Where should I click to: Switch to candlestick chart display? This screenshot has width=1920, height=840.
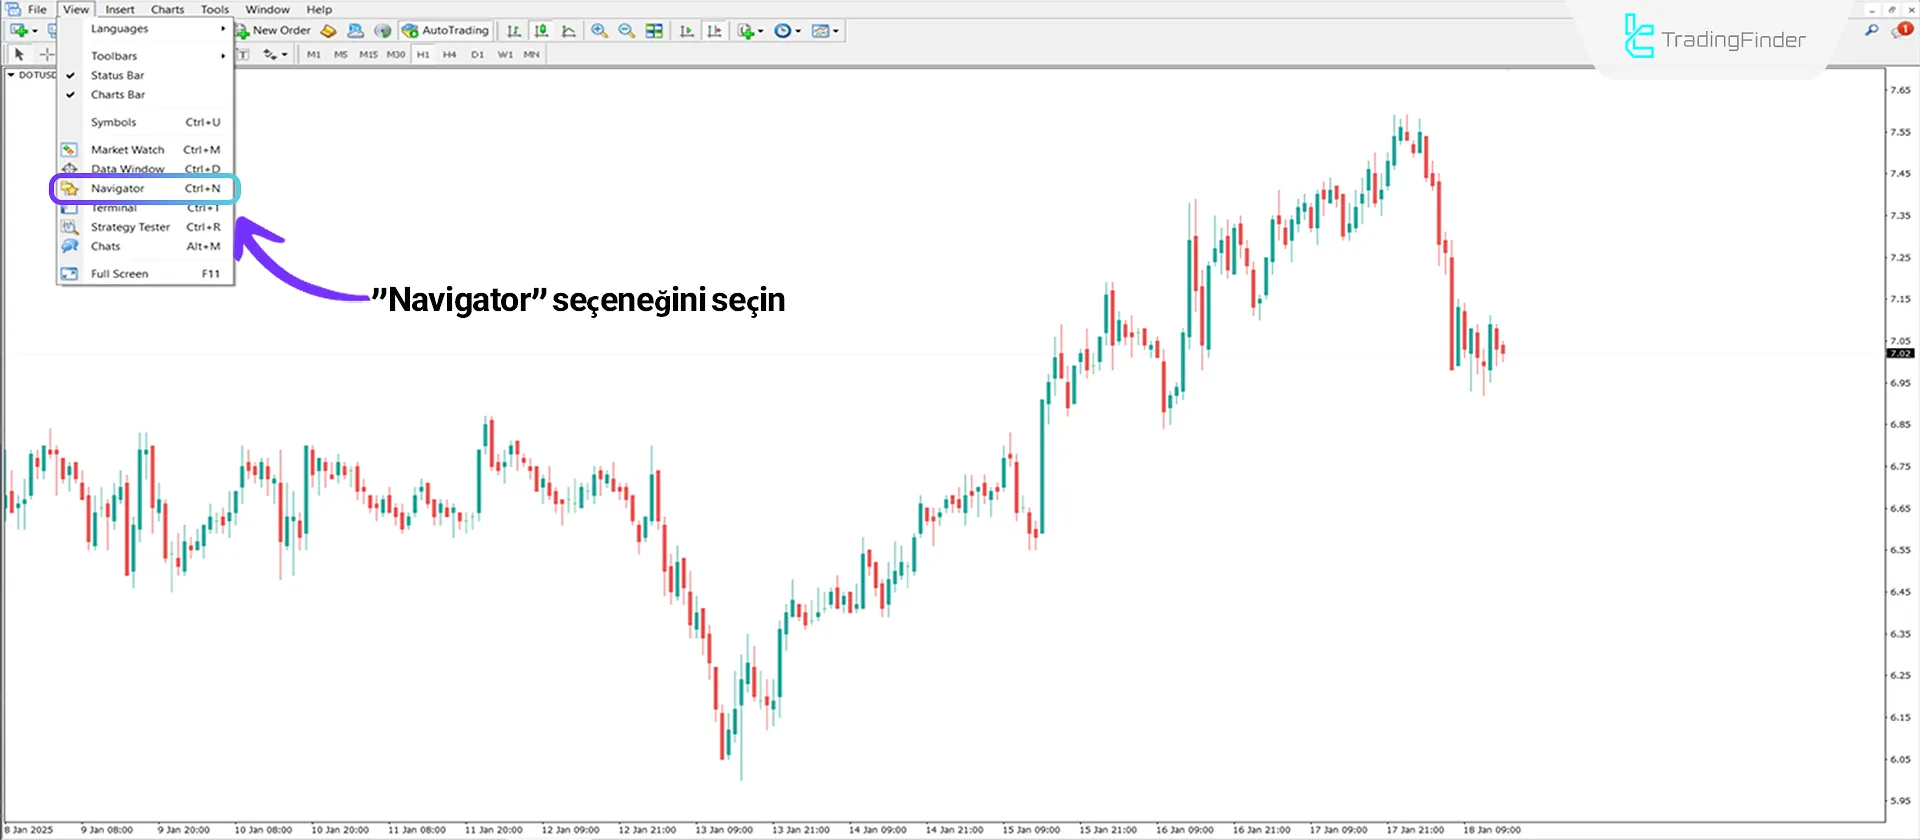(541, 31)
